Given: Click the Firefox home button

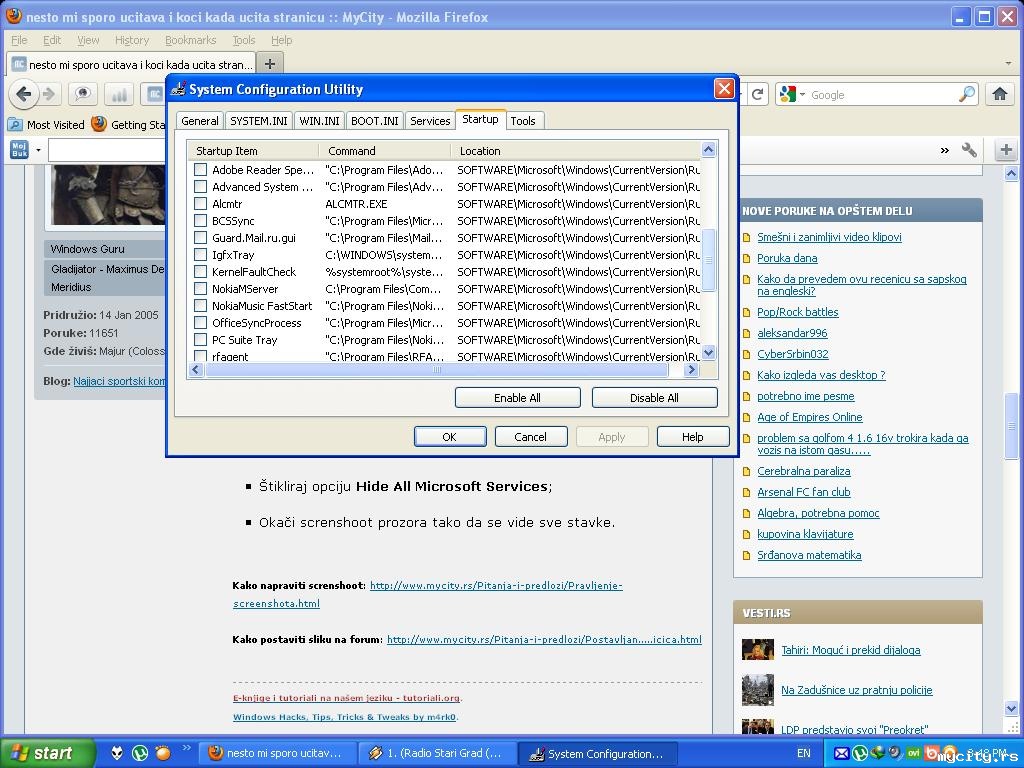Looking at the screenshot, I should (x=999, y=94).
